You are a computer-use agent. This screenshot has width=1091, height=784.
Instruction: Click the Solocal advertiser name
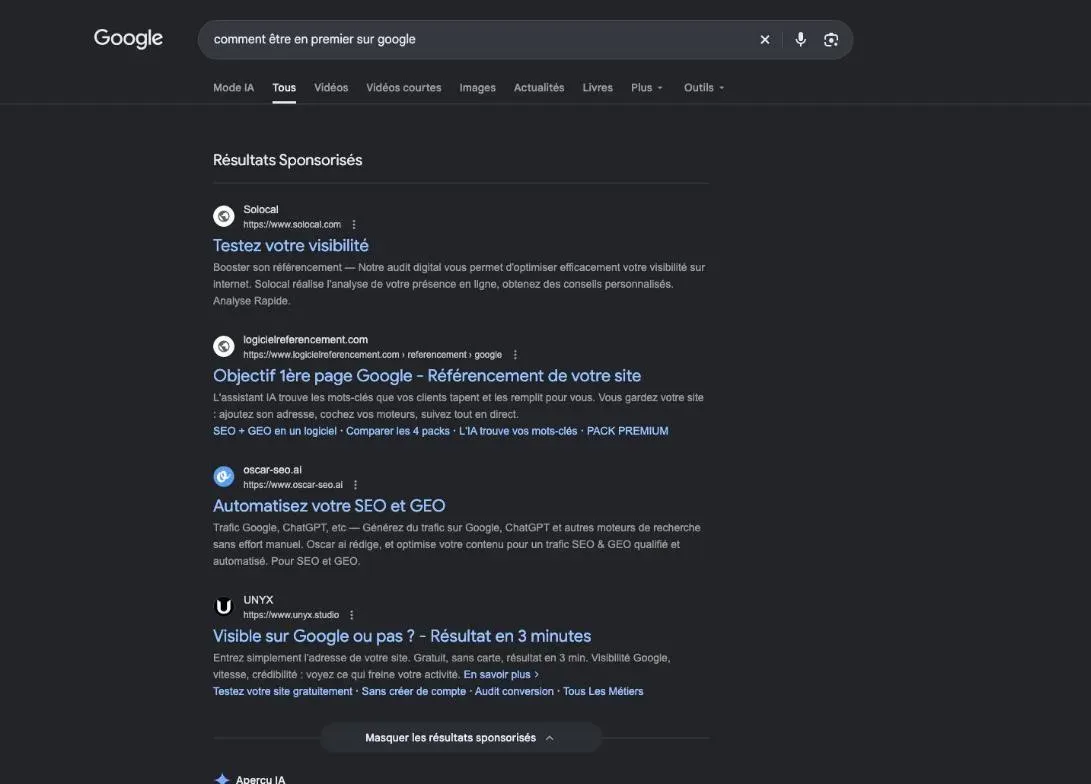tap(261, 209)
